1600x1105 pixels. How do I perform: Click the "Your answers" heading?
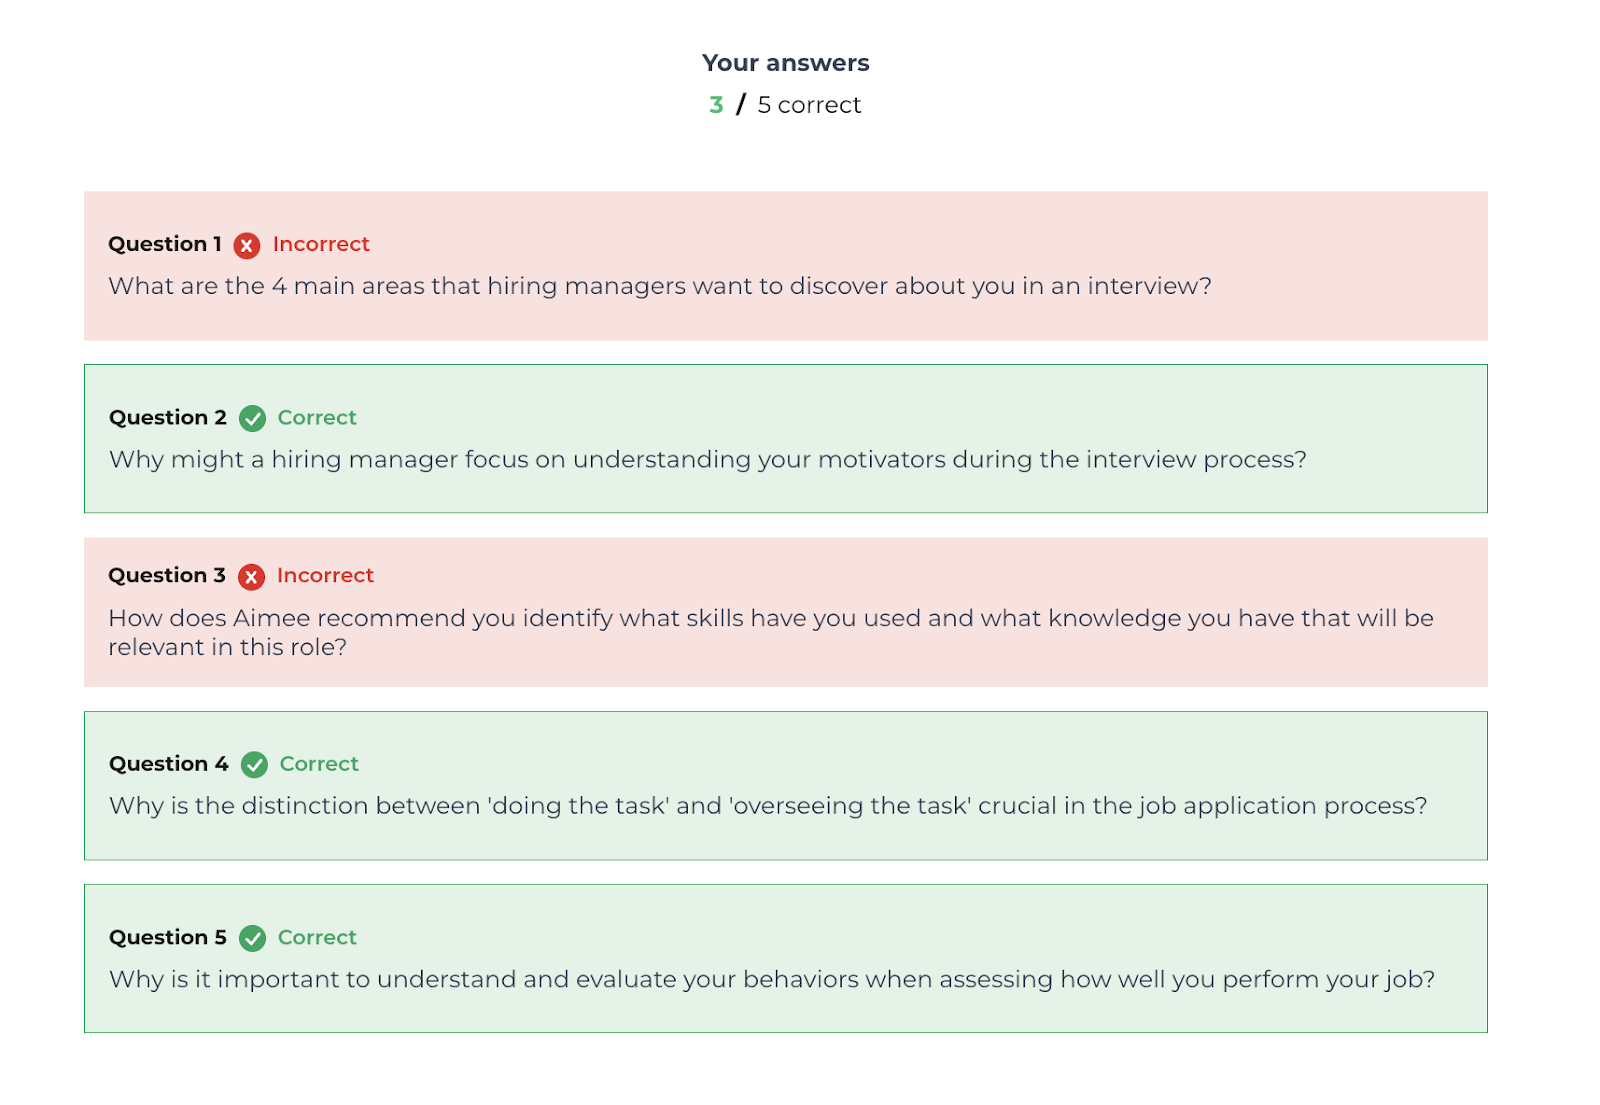click(x=785, y=63)
